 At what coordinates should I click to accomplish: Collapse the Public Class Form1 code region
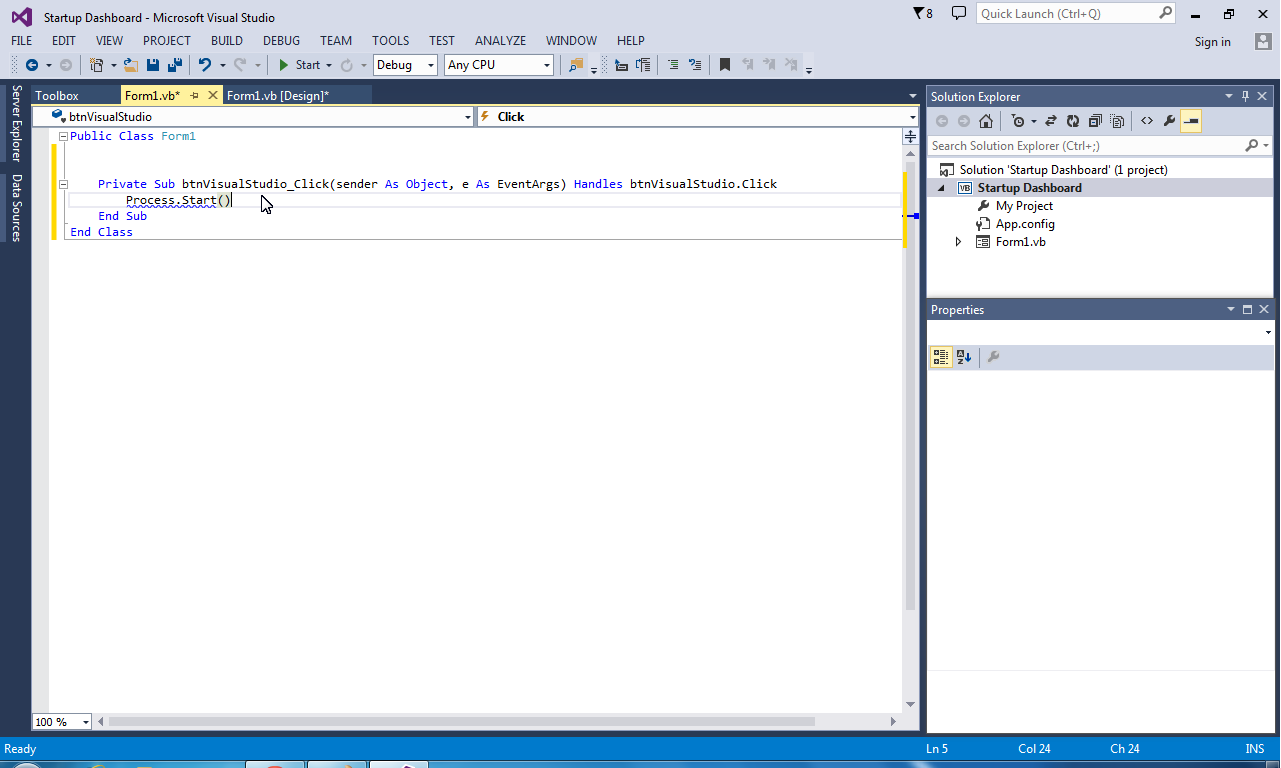pos(63,136)
